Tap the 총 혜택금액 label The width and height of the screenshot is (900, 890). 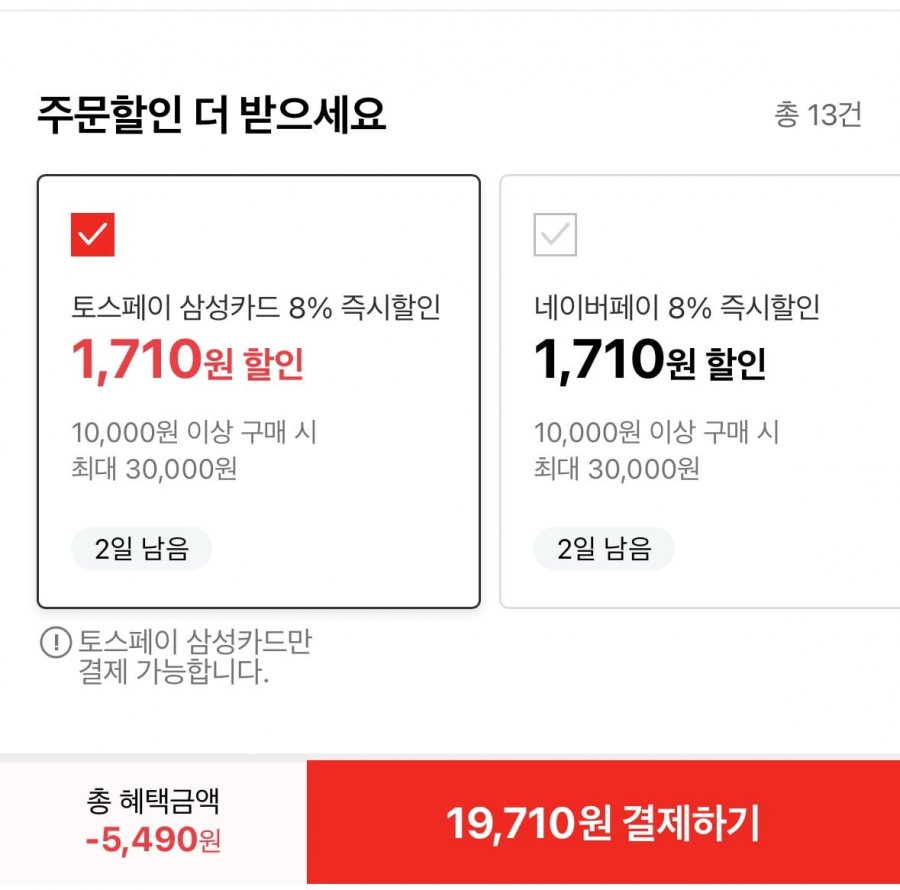click(153, 800)
